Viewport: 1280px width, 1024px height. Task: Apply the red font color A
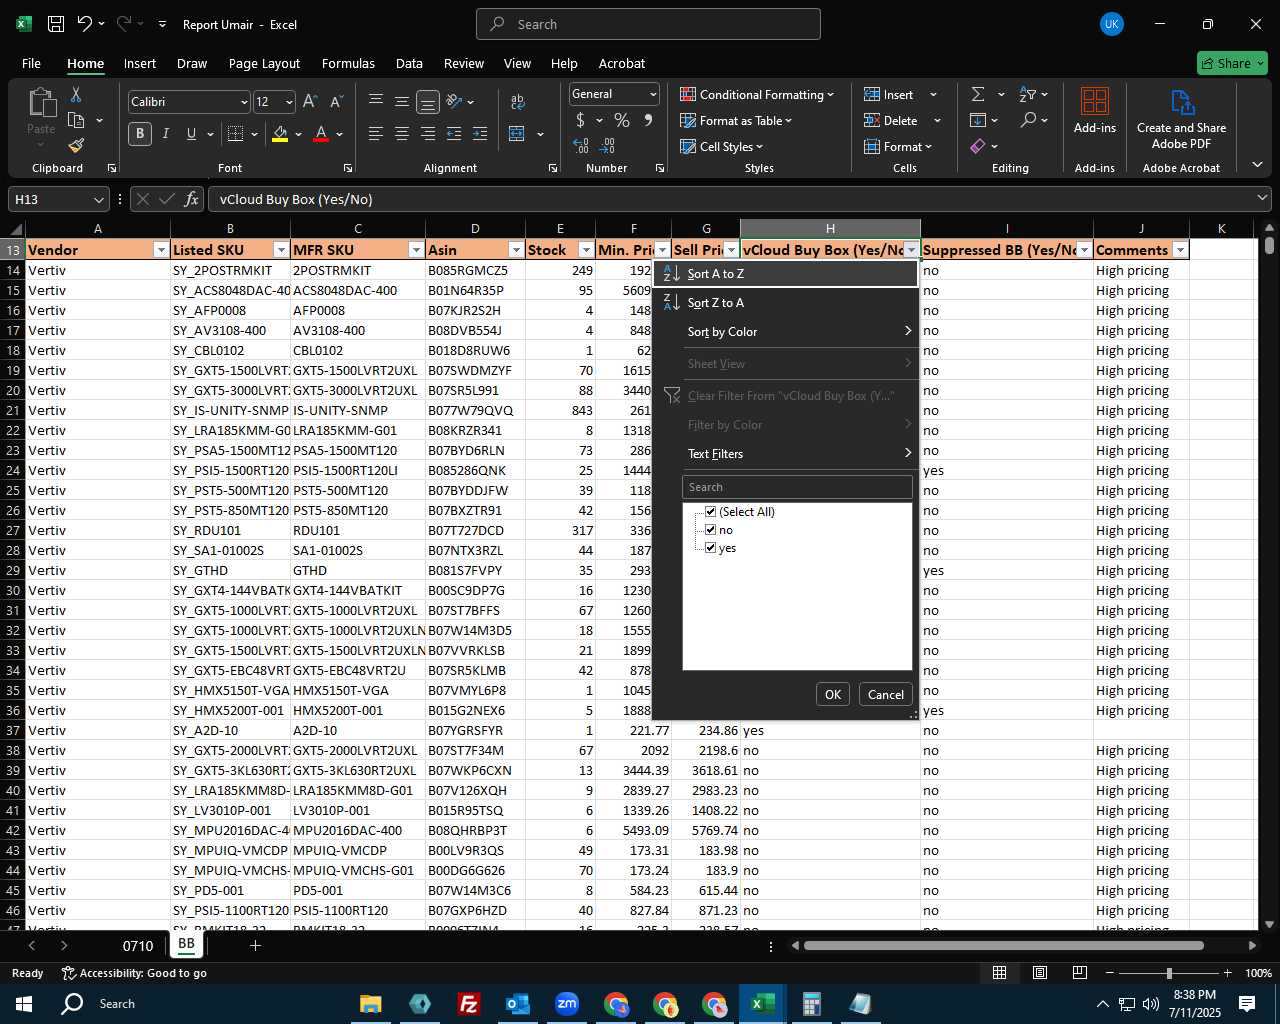[x=321, y=133]
